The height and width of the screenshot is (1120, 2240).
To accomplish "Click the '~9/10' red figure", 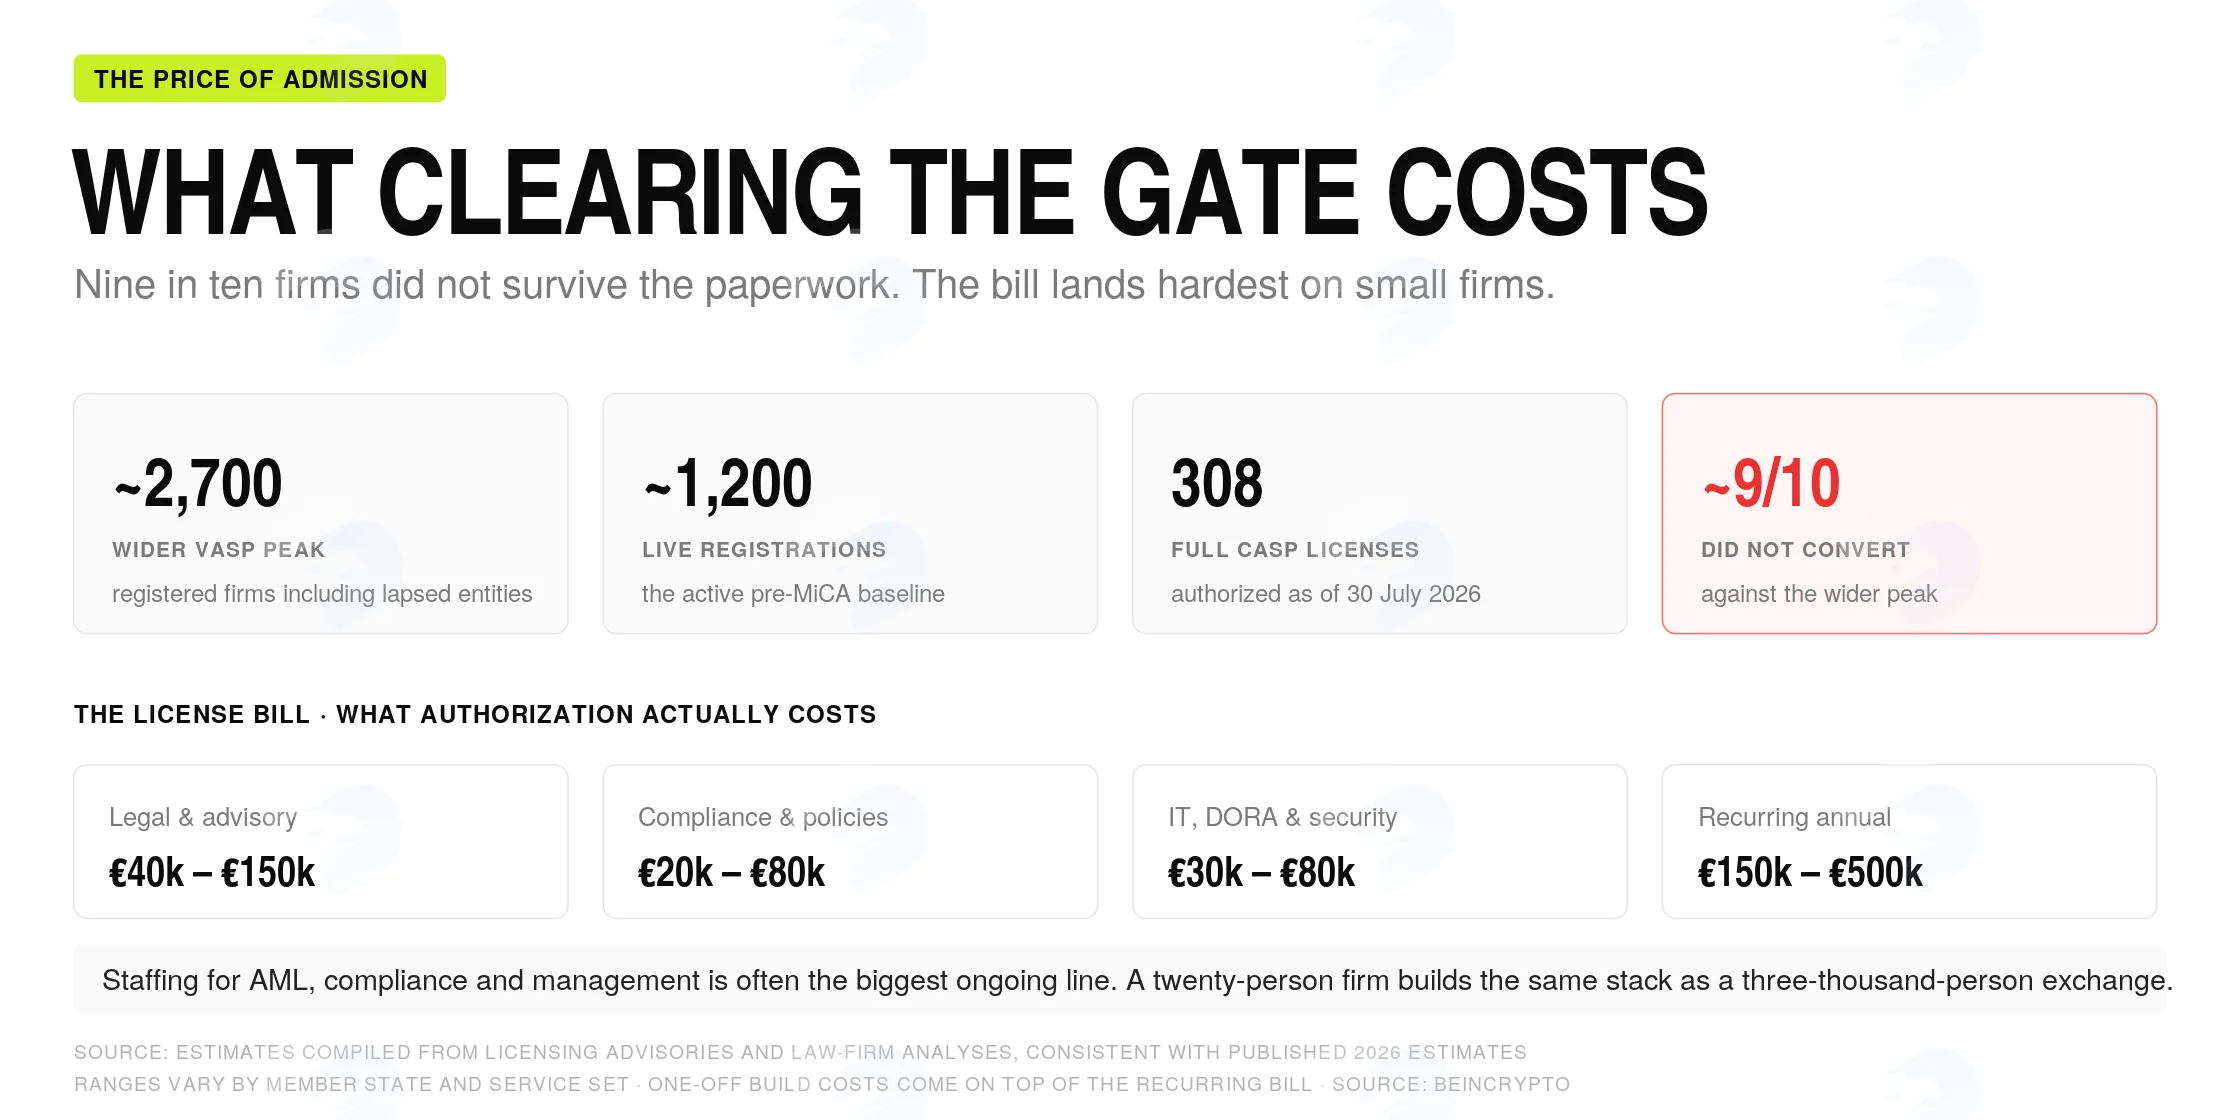I will [1771, 484].
